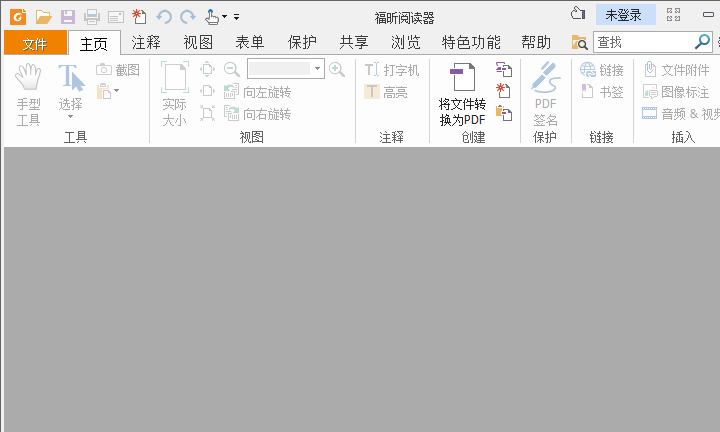Click the zoom out magnifier icon
The image size is (720, 432).
pos(232,69)
